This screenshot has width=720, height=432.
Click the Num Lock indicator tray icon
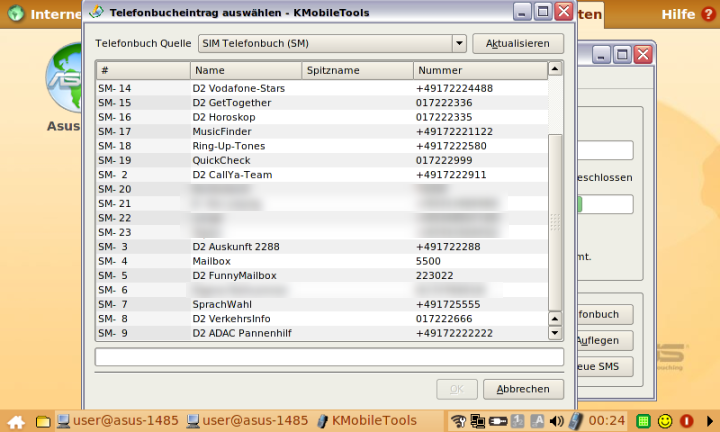[518, 421]
